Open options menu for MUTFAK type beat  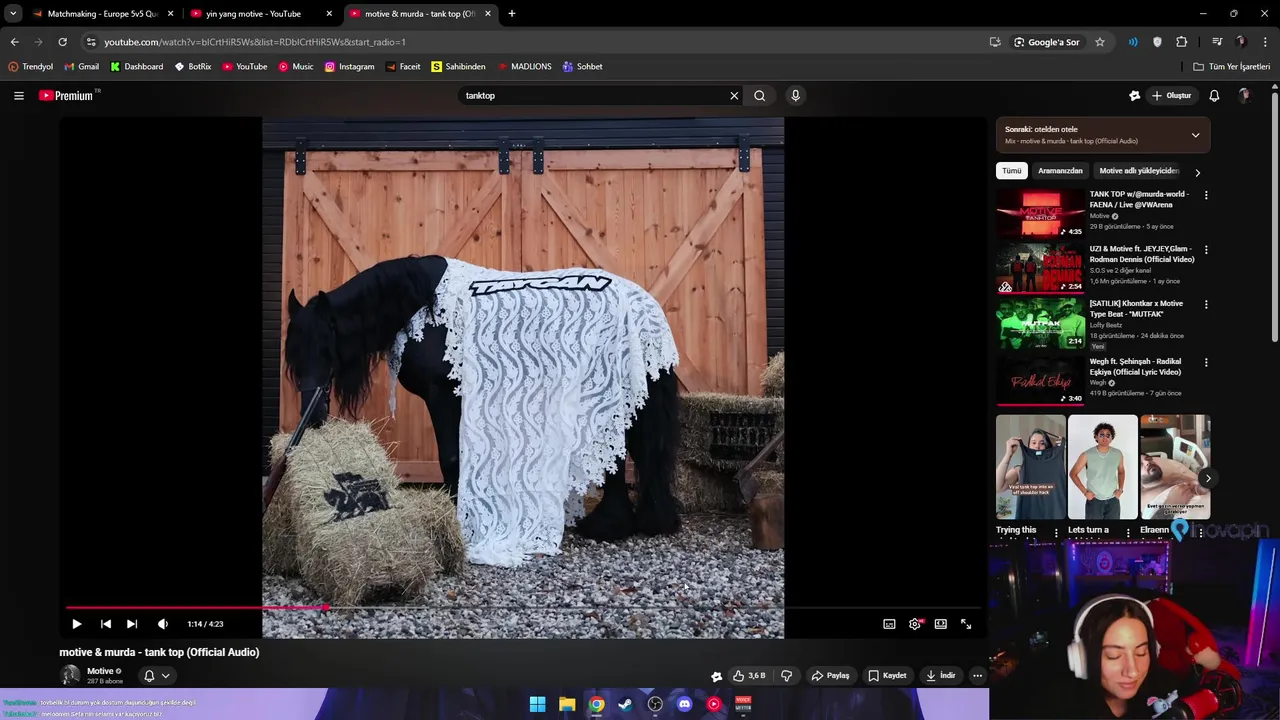(x=1206, y=305)
